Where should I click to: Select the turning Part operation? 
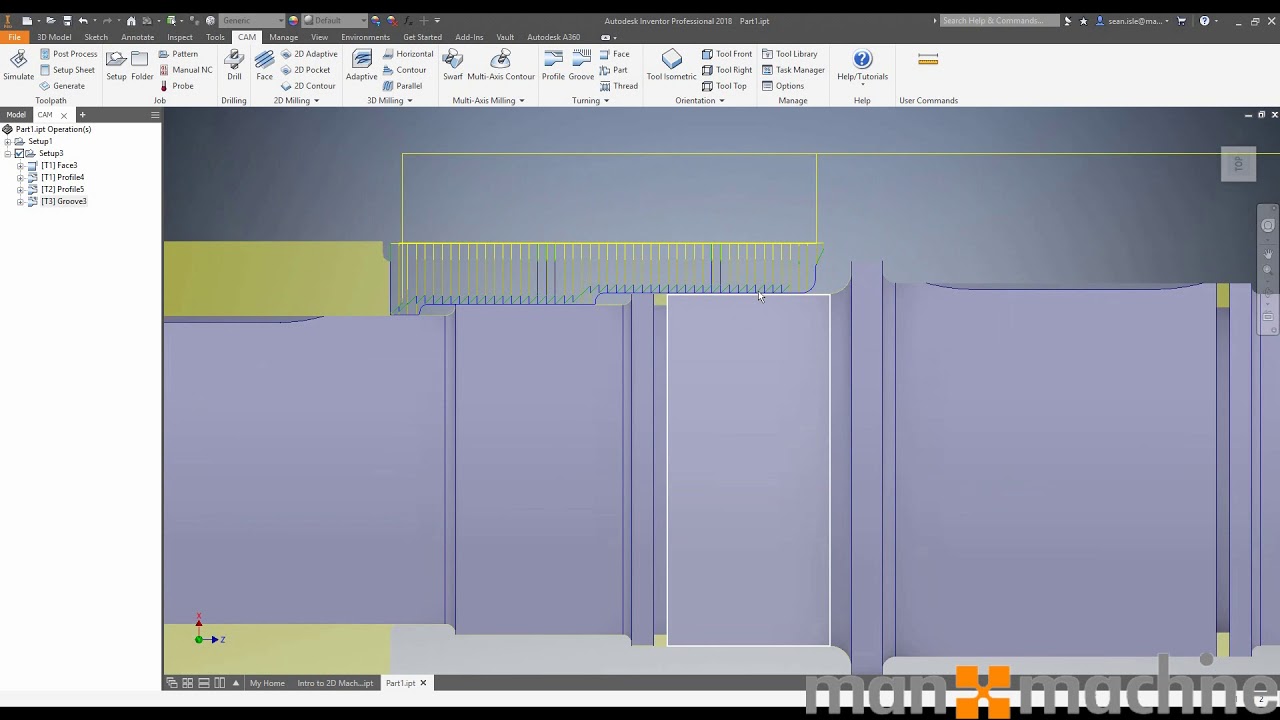point(614,70)
